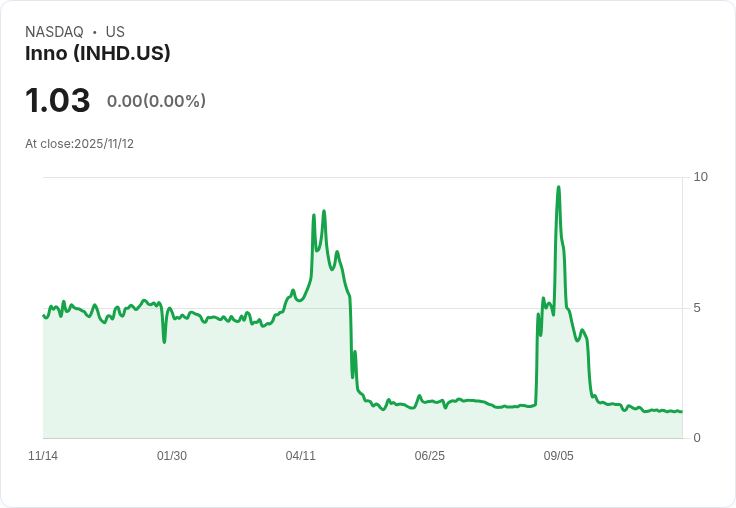Click the leftmost start of price line
This screenshot has width=736, height=508.
44,316
